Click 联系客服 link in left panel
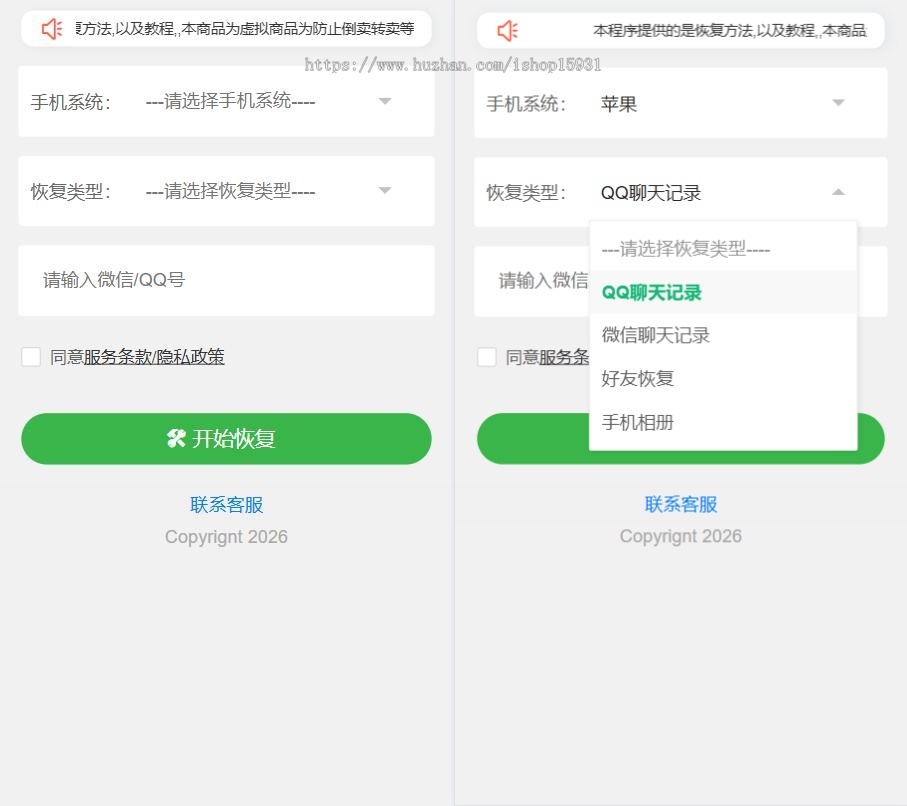The height and width of the screenshot is (806, 907). click(227, 505)
